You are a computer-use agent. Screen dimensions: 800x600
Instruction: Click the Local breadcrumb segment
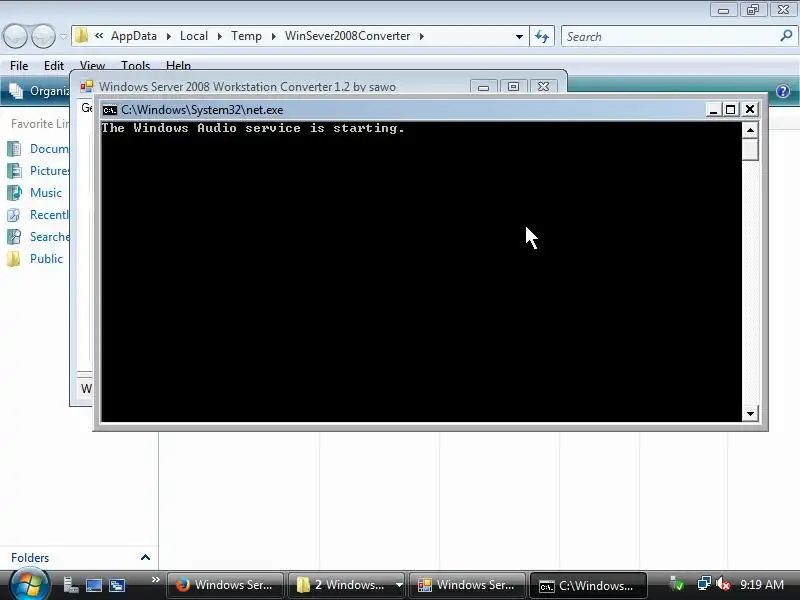click(193, 36)
